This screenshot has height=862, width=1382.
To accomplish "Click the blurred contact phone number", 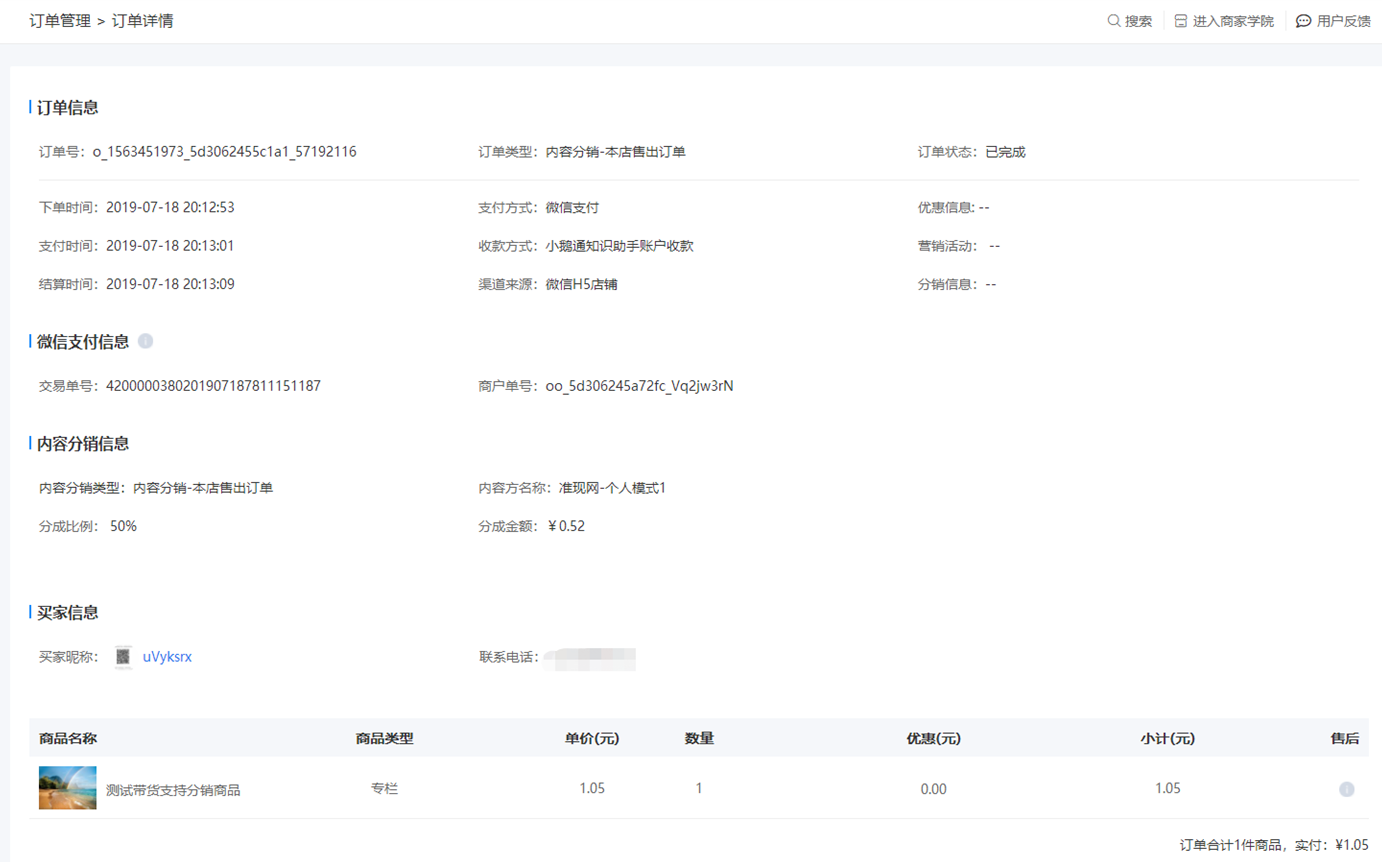I will [x=591, y=658].
